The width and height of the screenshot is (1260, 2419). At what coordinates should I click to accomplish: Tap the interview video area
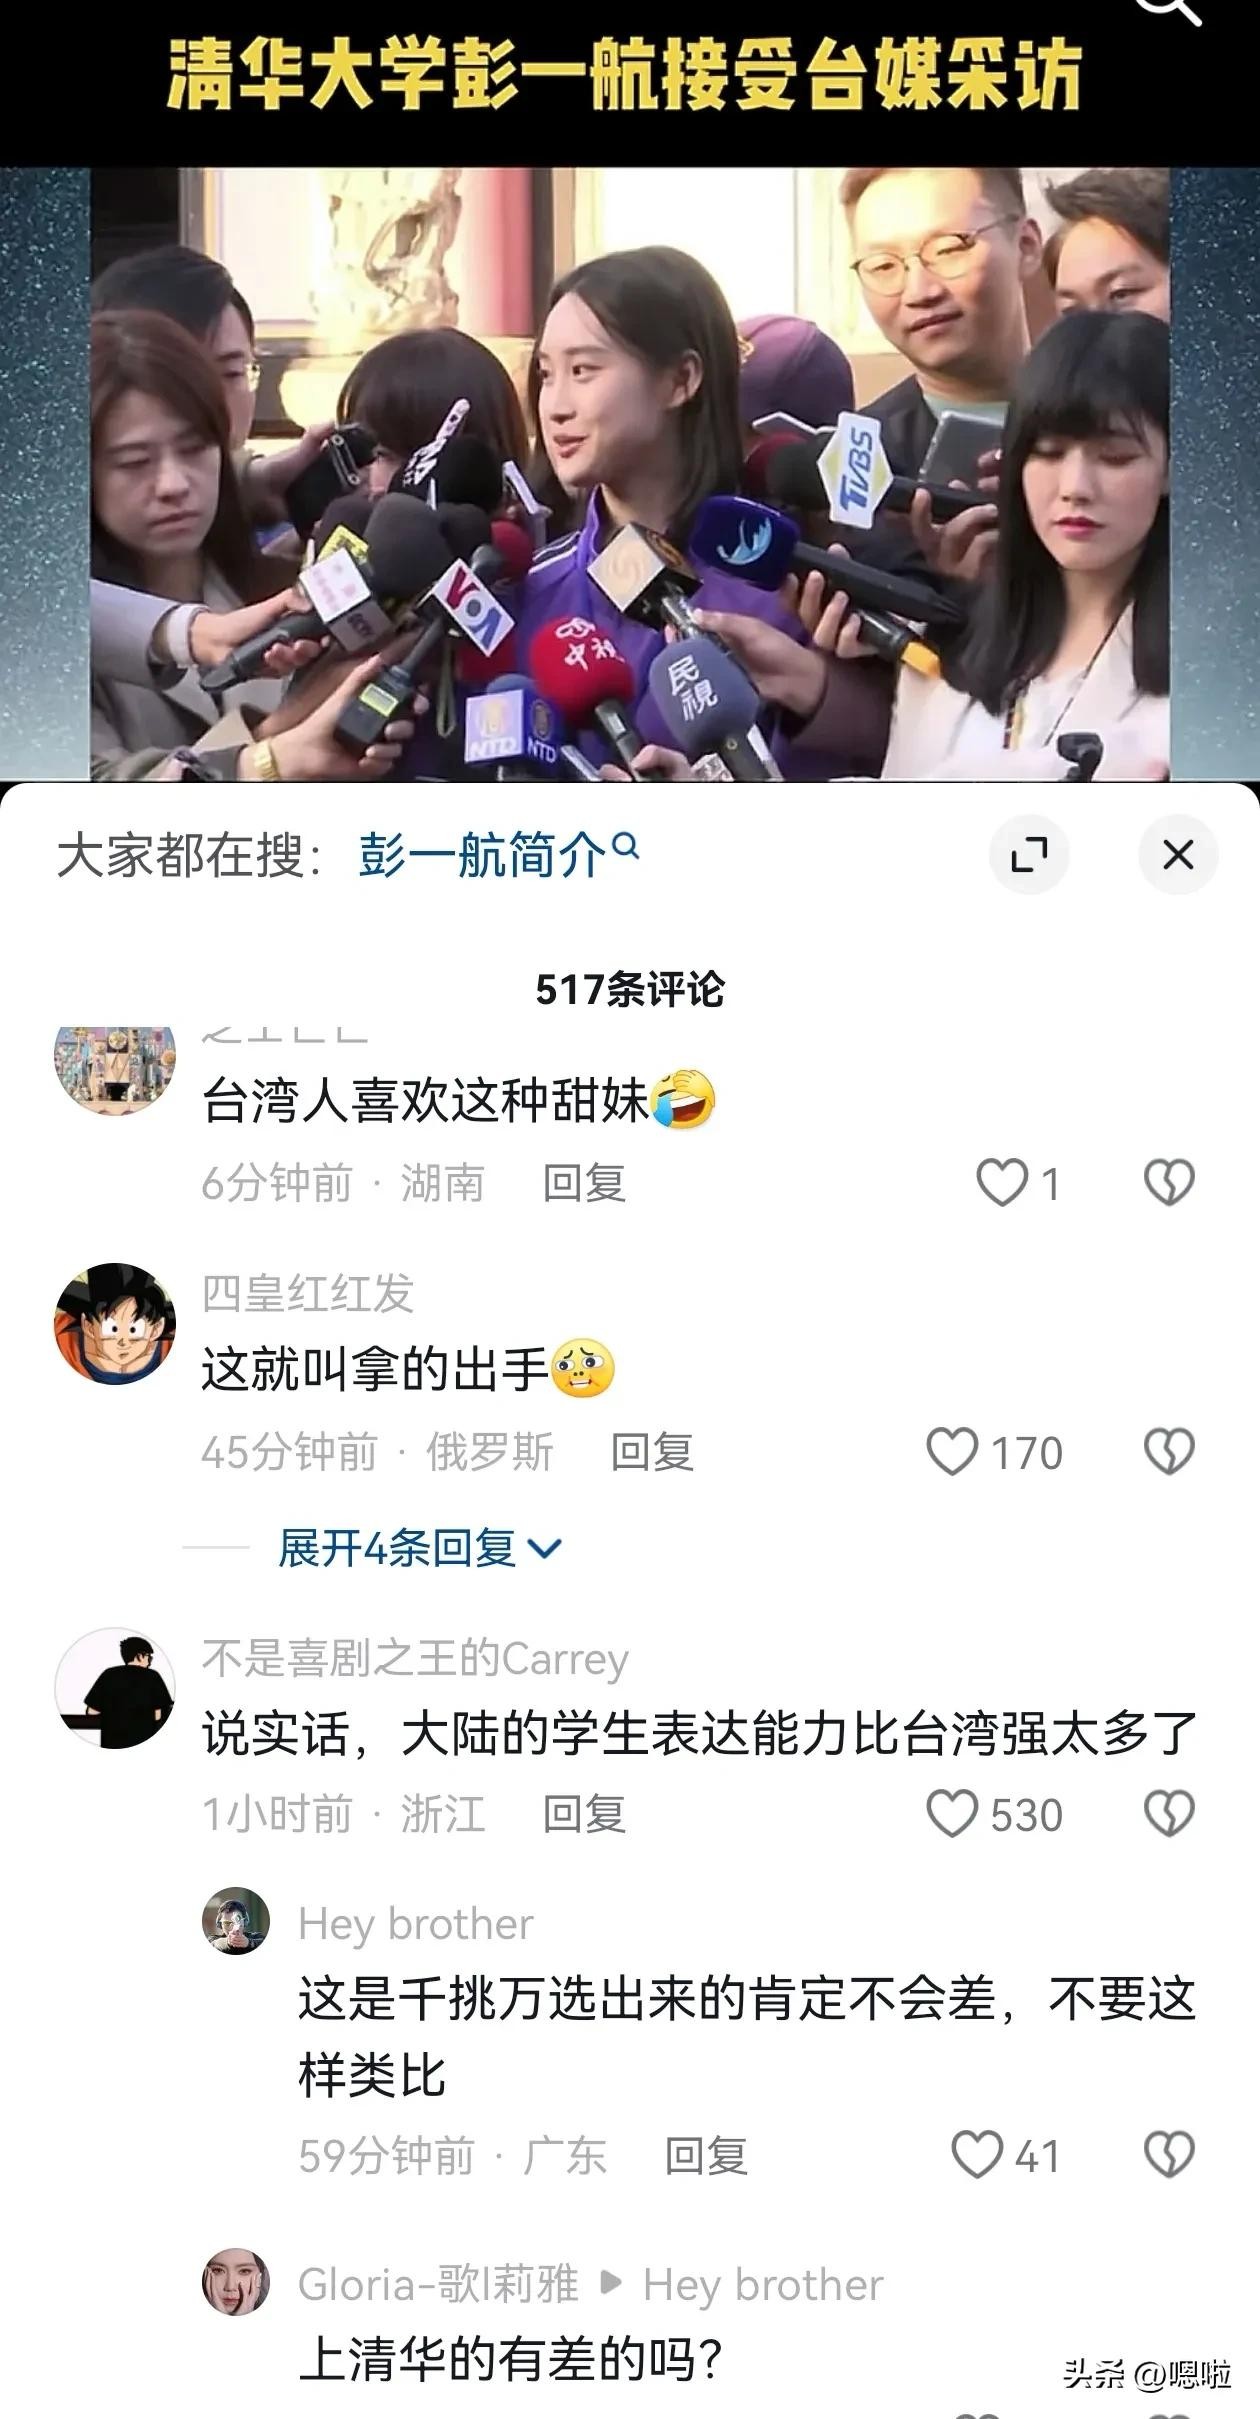[x=630, y=473]
